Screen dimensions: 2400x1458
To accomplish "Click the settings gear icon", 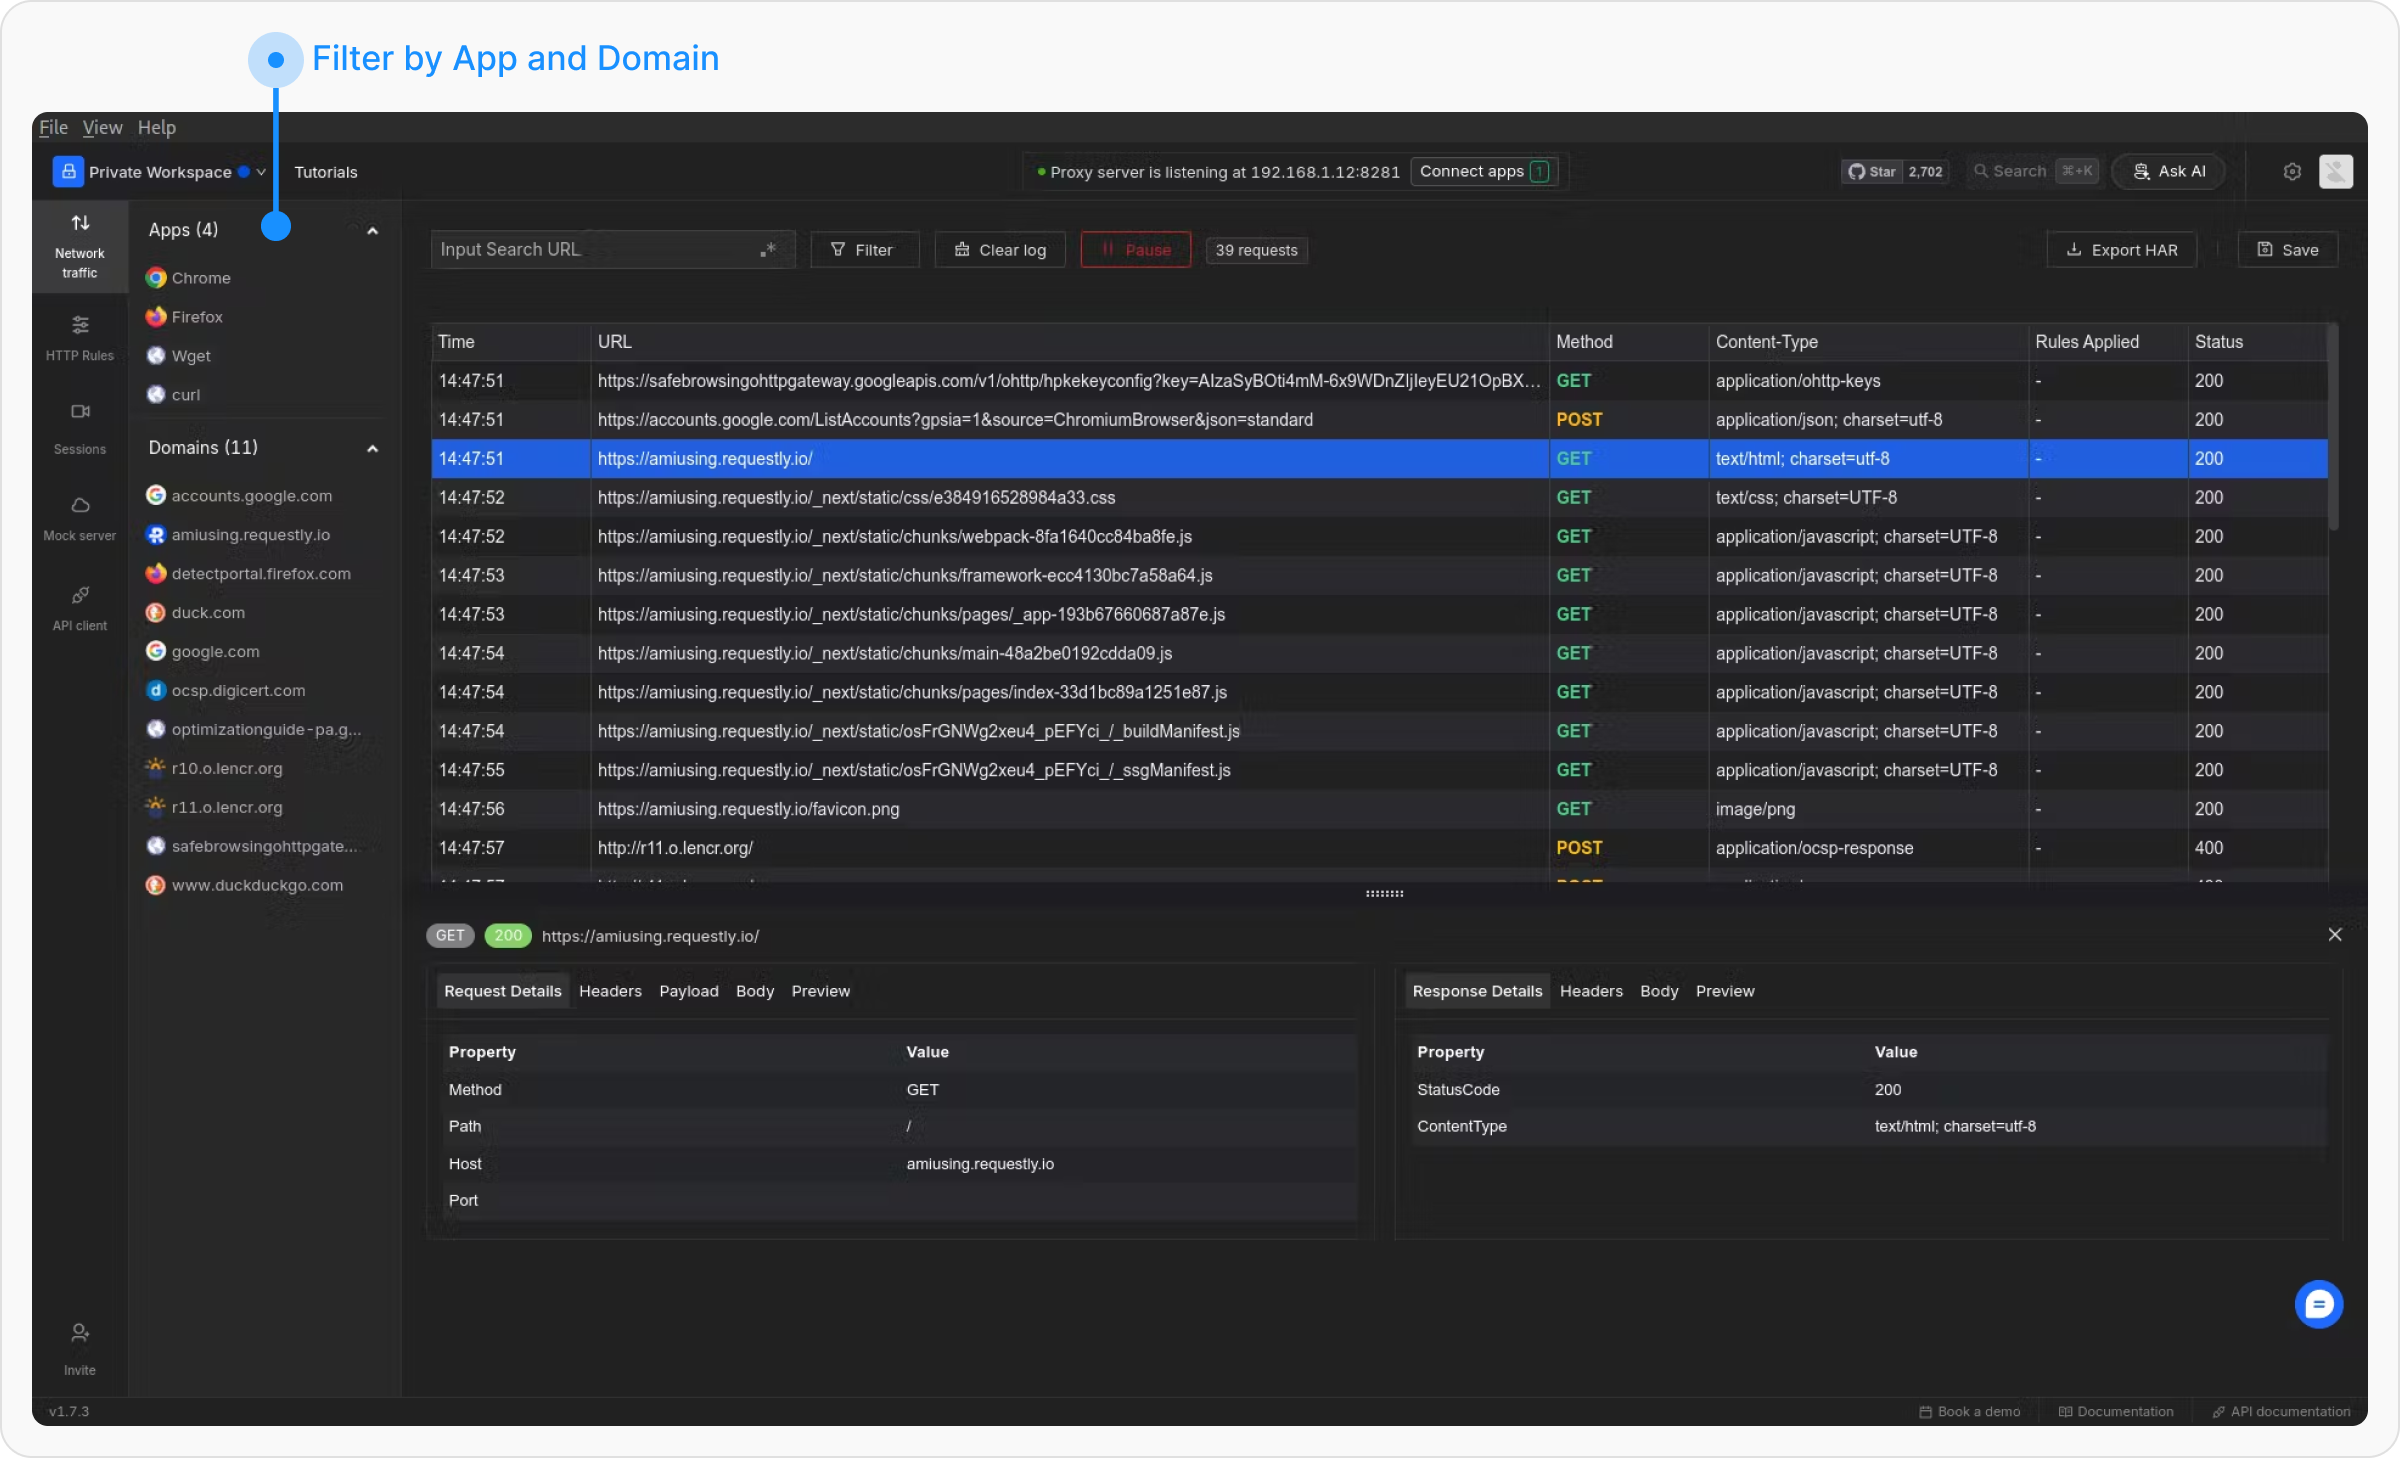I will 2292,172.
